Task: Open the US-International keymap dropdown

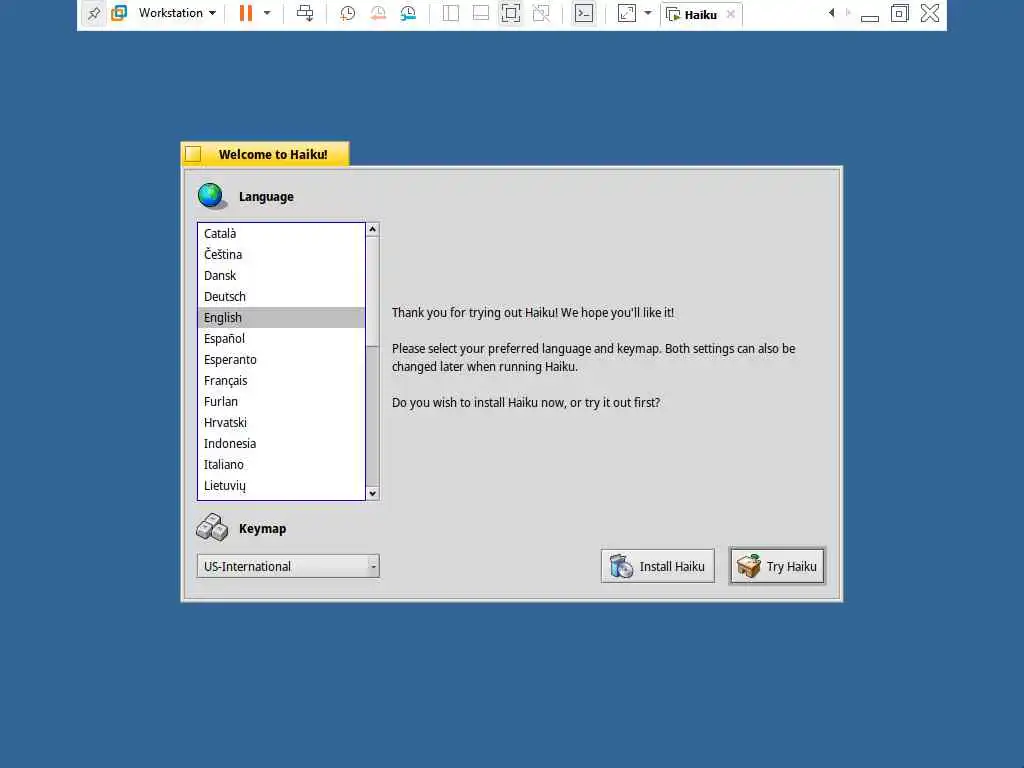Action: pyautogui.click(x=288, y=566)
